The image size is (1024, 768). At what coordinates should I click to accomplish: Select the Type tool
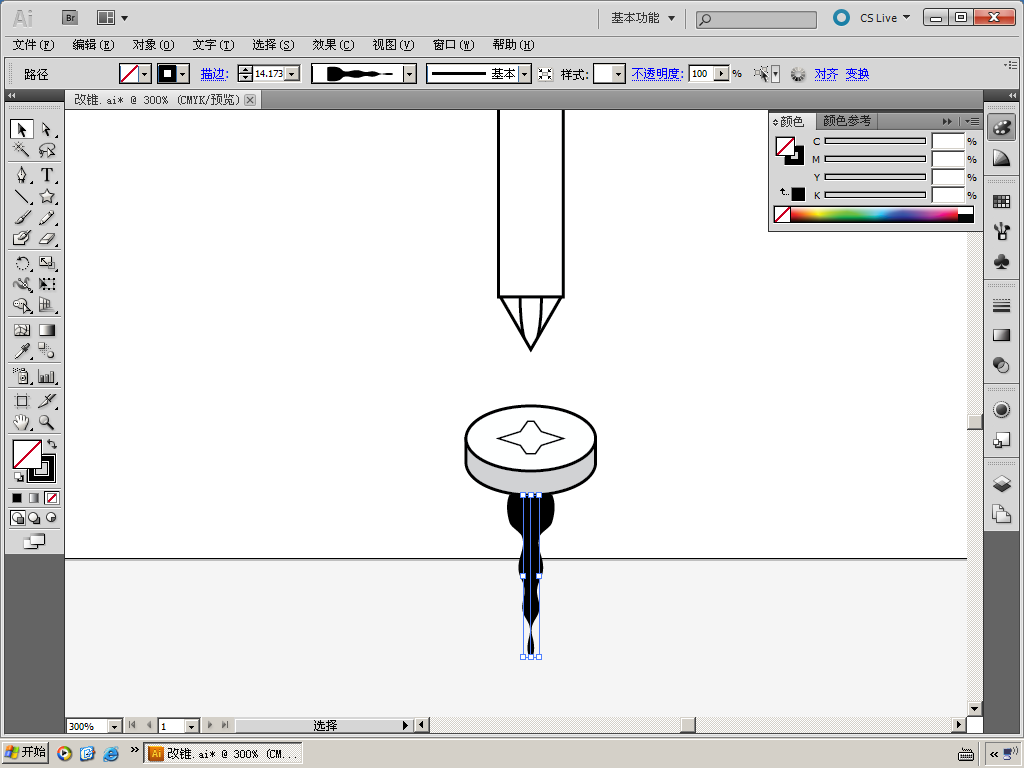tap(47, 174)
